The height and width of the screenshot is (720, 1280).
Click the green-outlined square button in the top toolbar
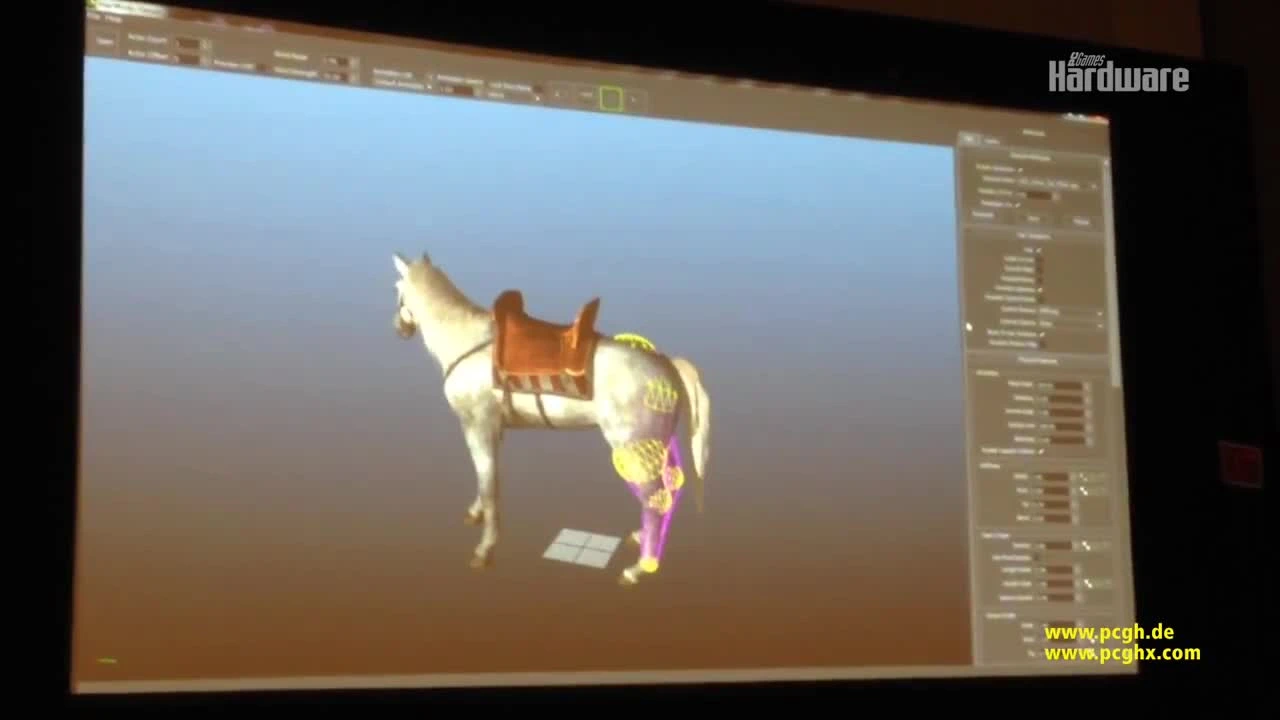coord(611,99)
